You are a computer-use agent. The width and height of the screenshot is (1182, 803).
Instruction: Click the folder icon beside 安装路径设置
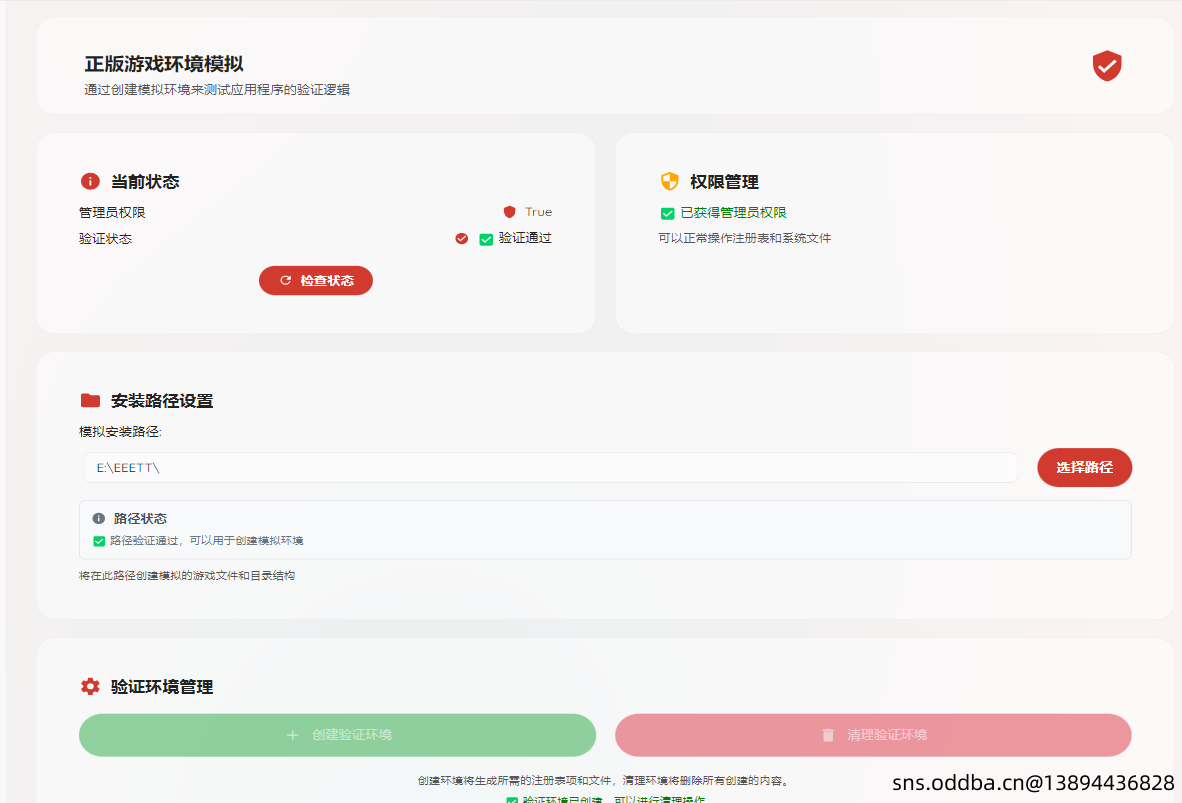coord(90,400)
